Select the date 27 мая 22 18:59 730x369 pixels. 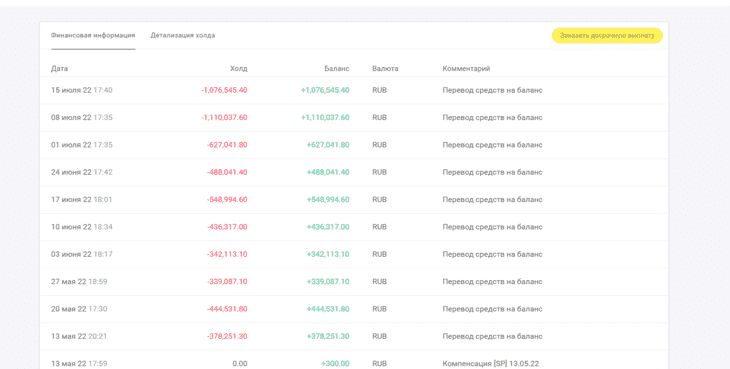click(79, 282)
